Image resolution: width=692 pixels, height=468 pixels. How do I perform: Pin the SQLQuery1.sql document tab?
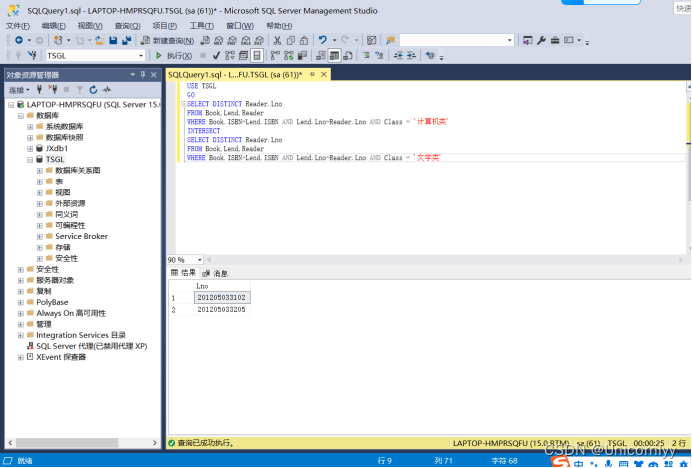click(x=312, y=75)
